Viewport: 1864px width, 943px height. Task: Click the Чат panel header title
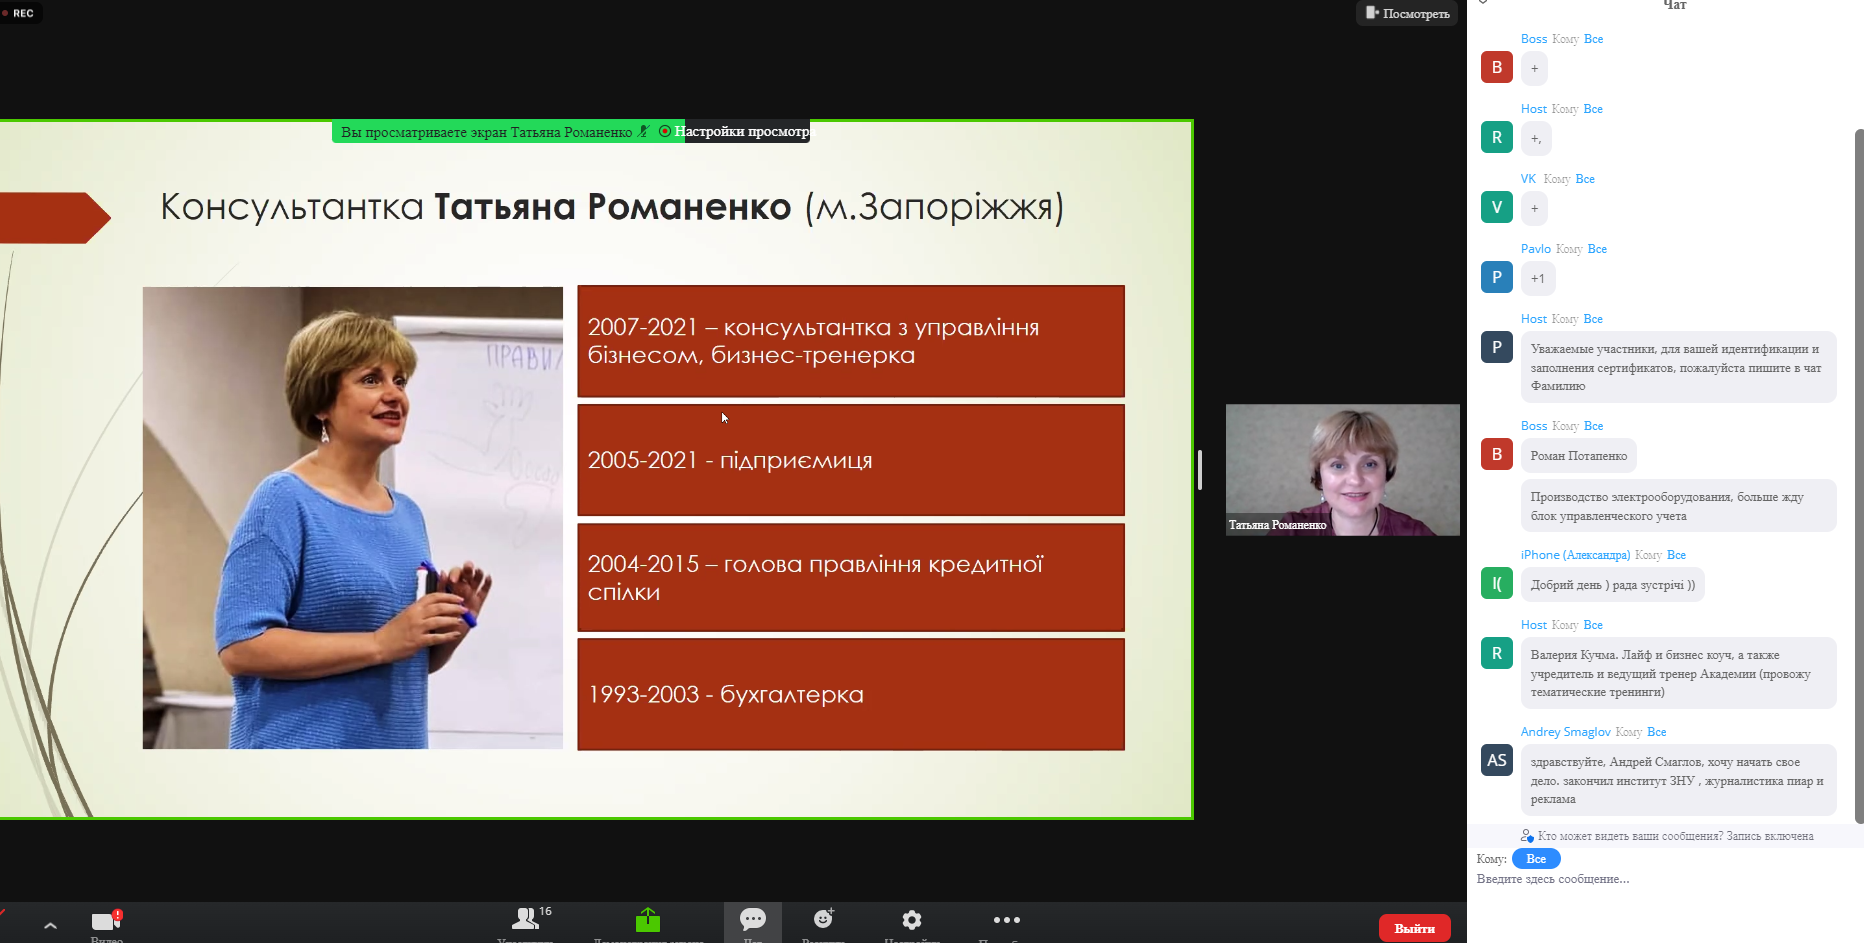pyautogui.click(x=1675, y=5)
